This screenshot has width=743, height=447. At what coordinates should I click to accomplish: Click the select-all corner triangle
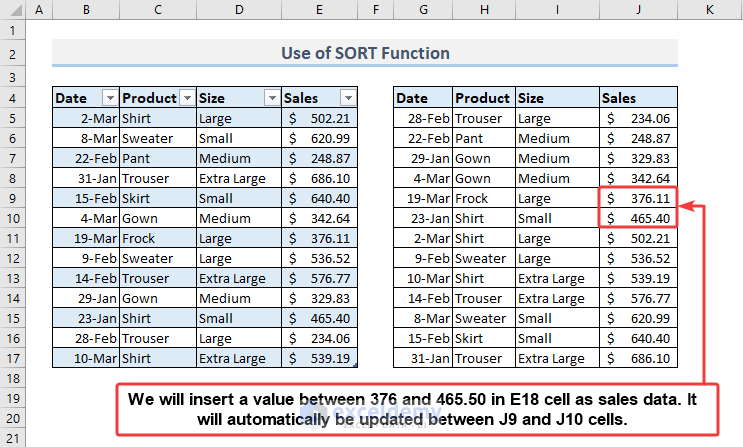click(x=11, y=11)
